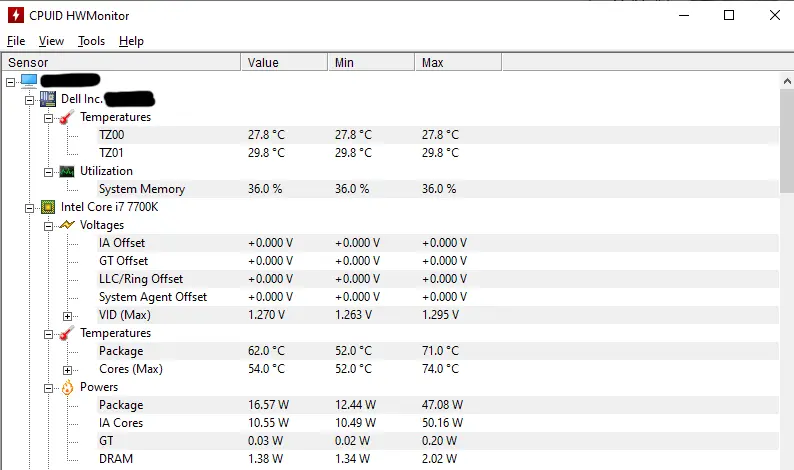794x470 pixels.
Task: Collapse the Powers section
Action: click(49, 388)
